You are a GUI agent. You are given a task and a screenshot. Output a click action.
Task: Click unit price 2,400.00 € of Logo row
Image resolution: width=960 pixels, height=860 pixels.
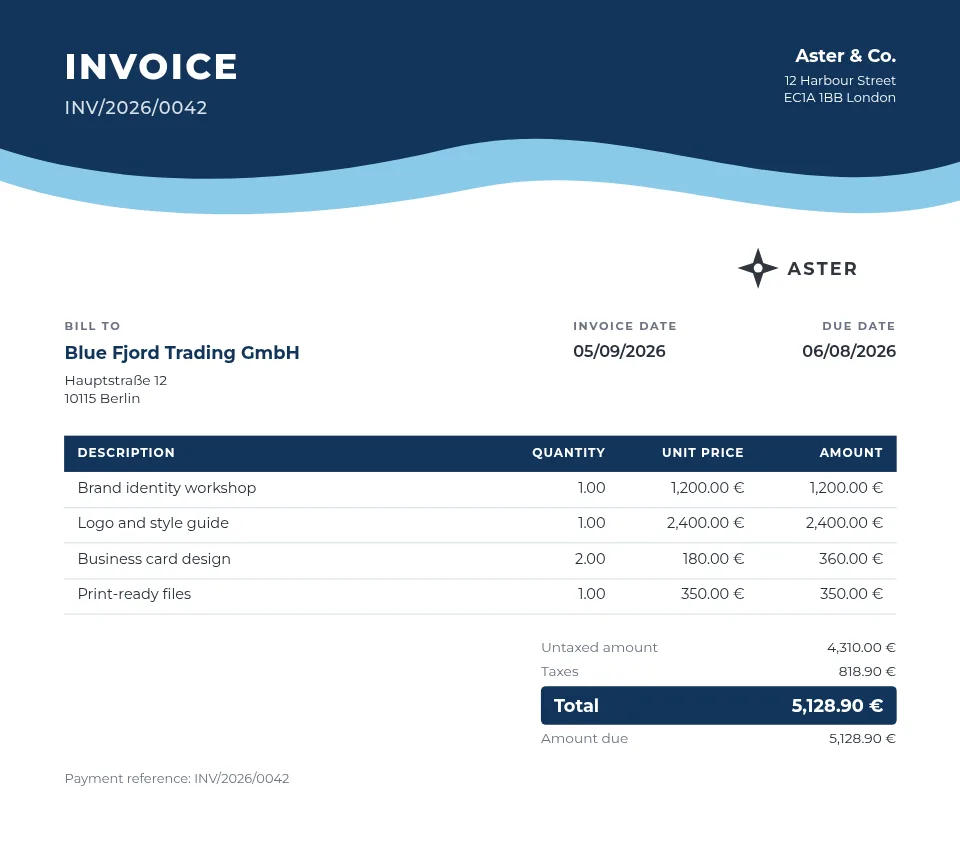click(705, 523)
